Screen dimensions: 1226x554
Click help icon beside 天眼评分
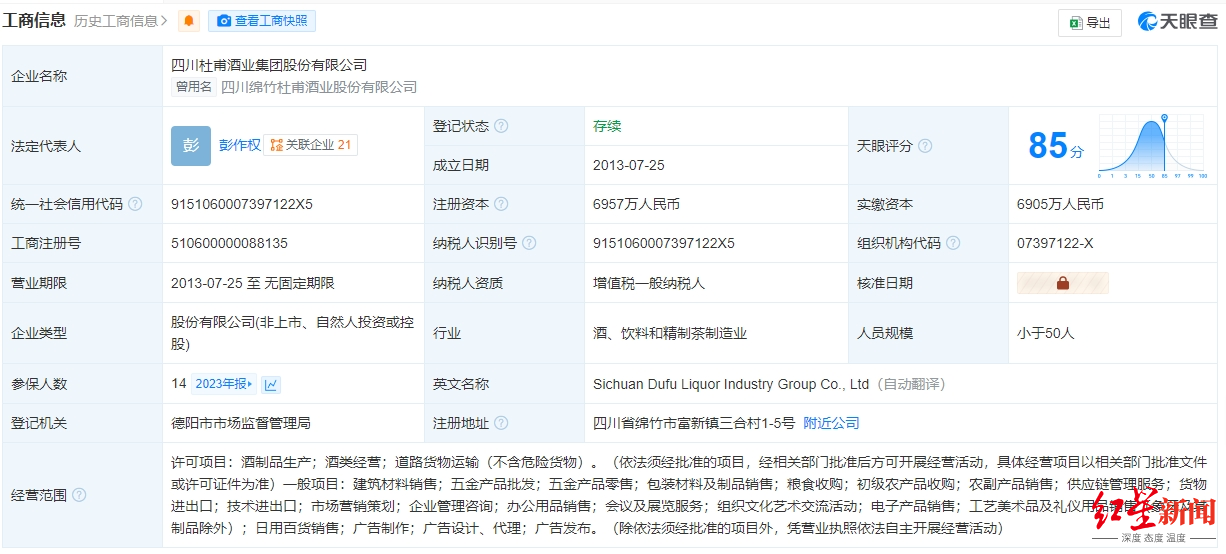[x=925, y=146]
